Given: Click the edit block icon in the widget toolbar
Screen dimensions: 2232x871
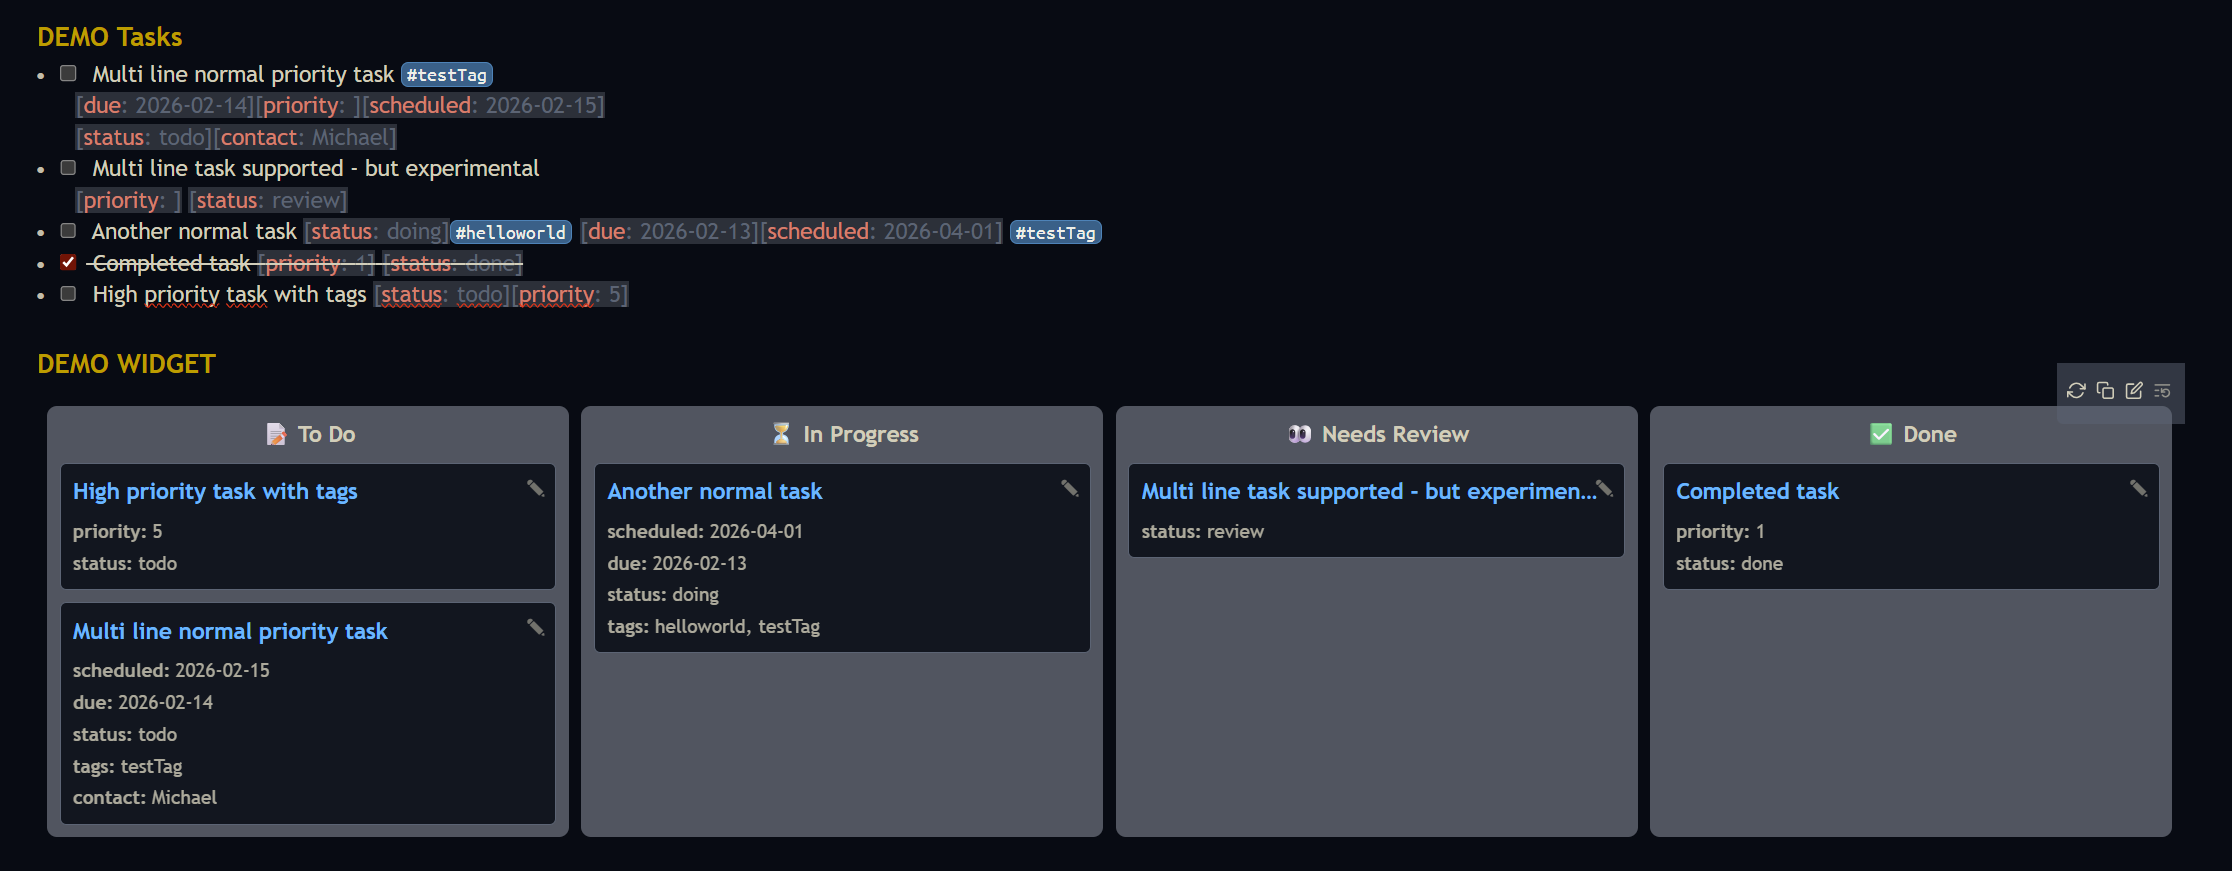Looking at the screenshot, I should [2134, 391].
